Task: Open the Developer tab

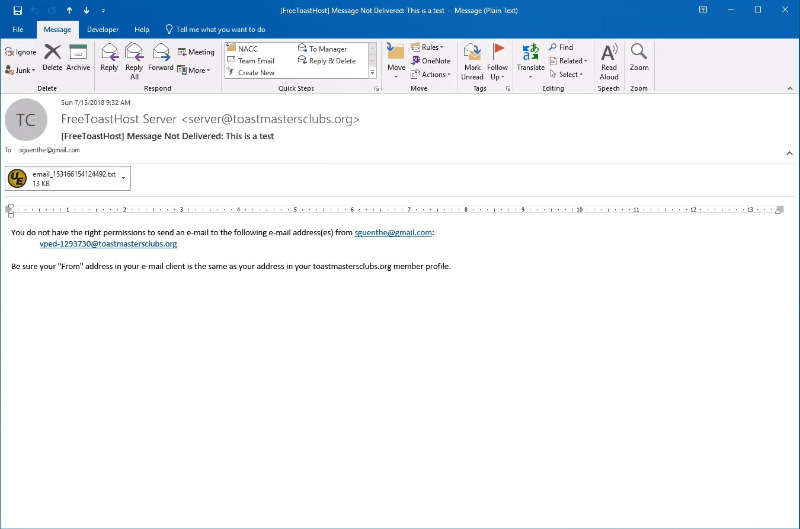Action: coord(103,30)
